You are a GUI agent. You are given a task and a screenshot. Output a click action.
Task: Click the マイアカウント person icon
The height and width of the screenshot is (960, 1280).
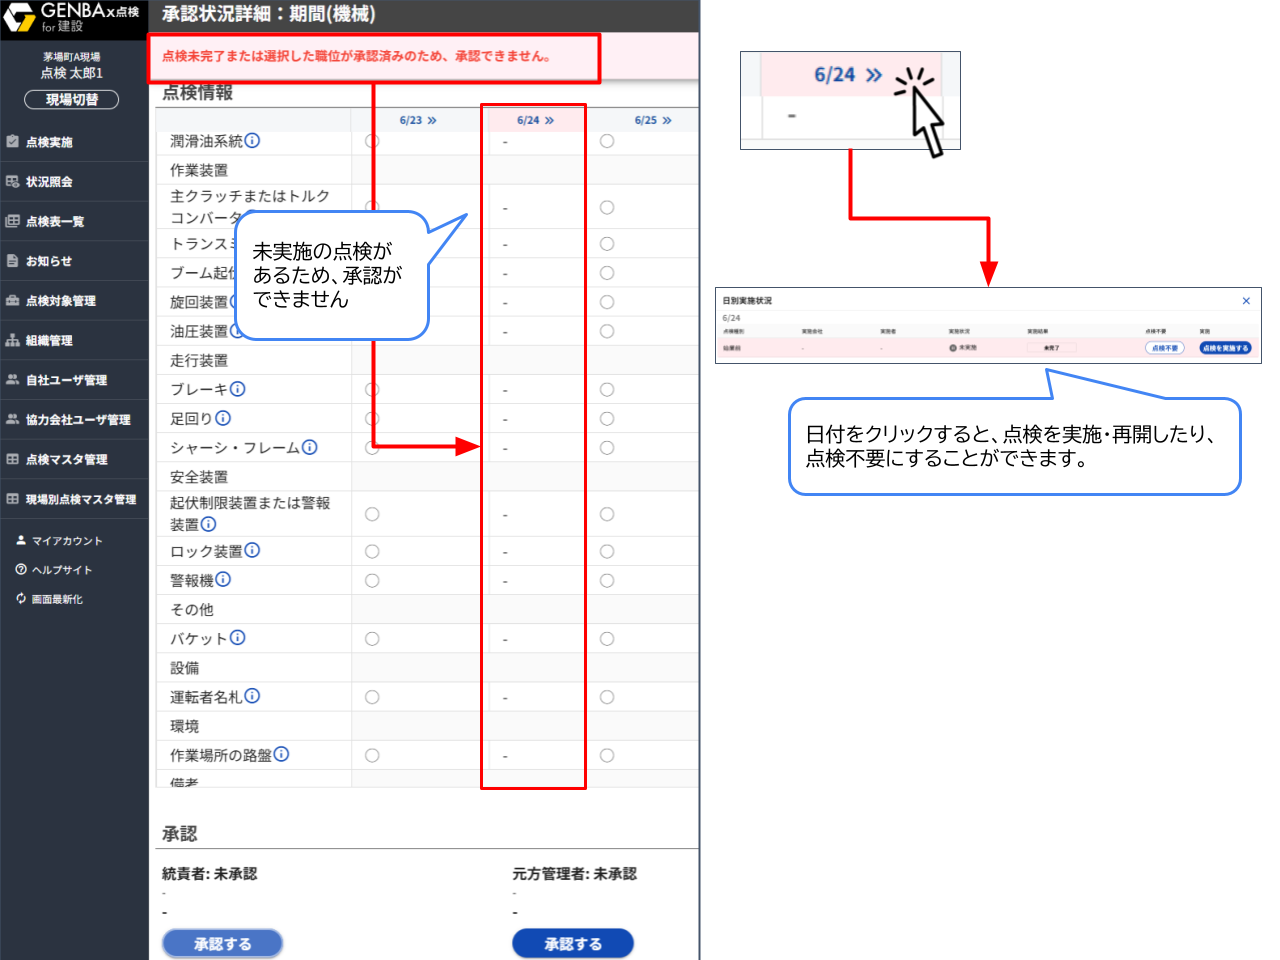click(21, 540)
